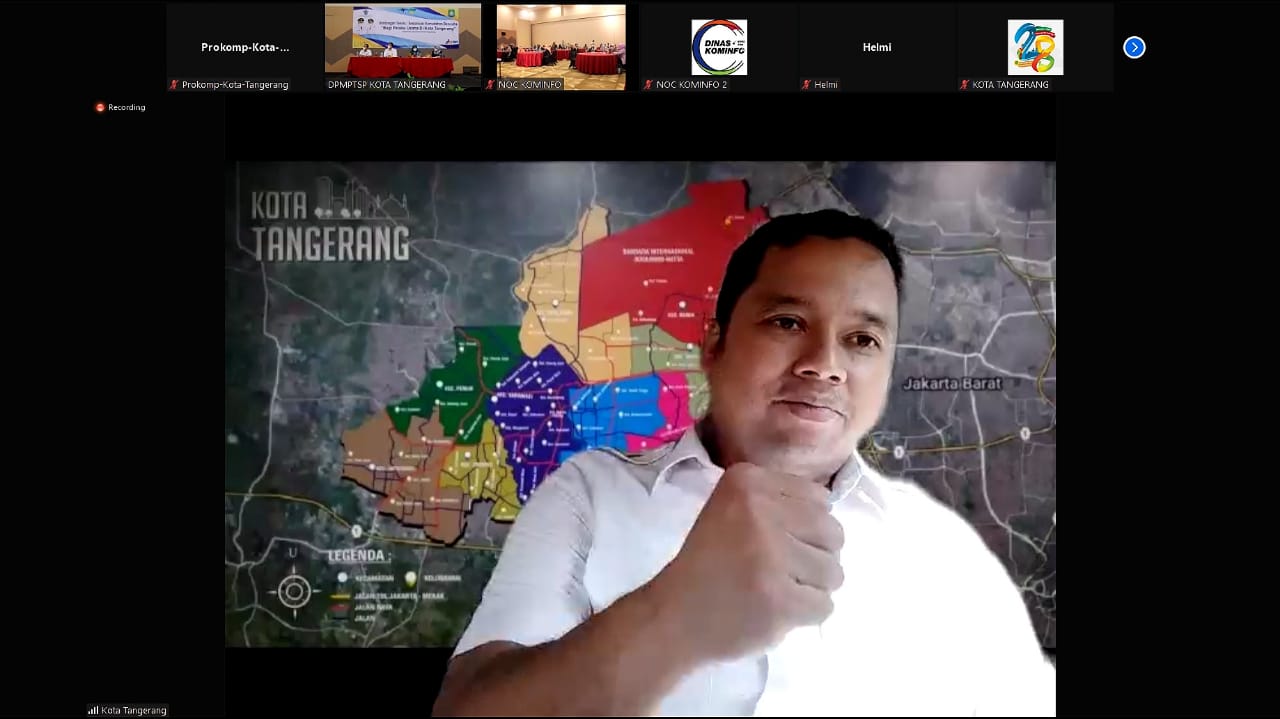Click the Recording status label

pos(127,107)
